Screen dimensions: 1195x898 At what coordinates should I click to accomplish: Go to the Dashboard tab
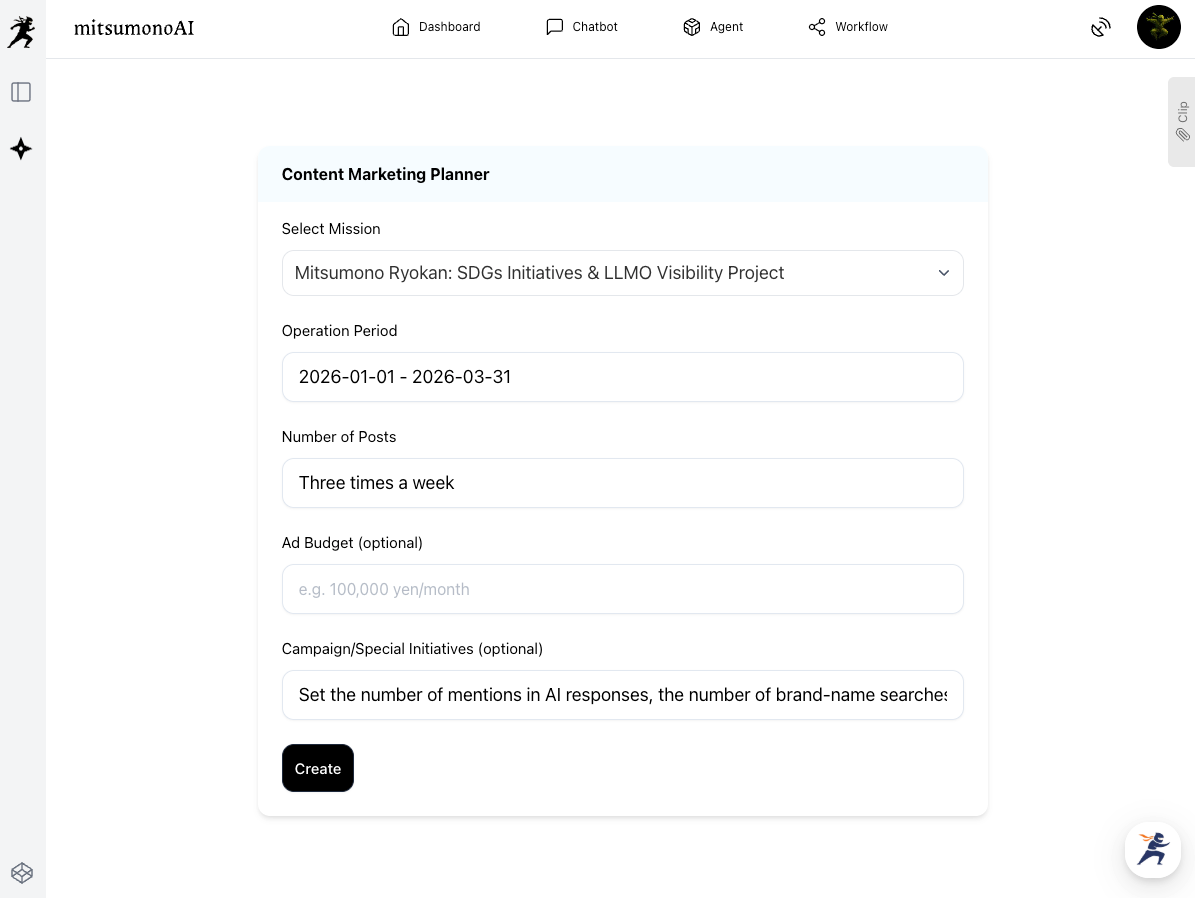(x=436, y=27)
